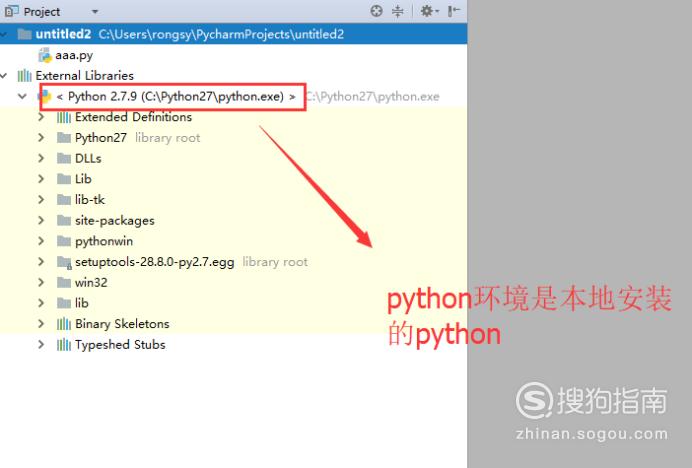Select Python27 library root row
The image size is (692, 468).
point(137,138)
